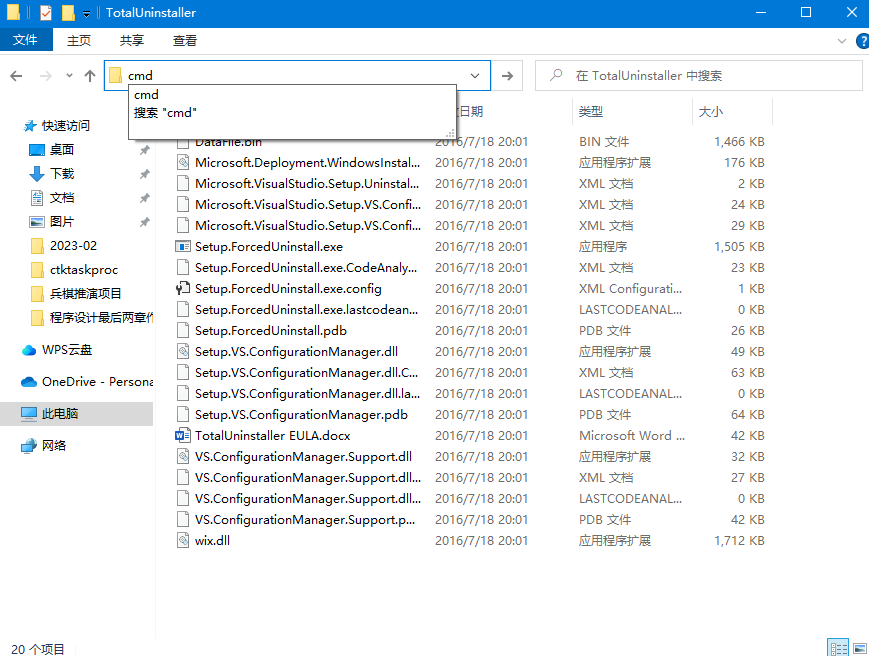869x656 pixels.
Task: Open OneDrive - Personal in sidebar
Action: click(97, 382)
